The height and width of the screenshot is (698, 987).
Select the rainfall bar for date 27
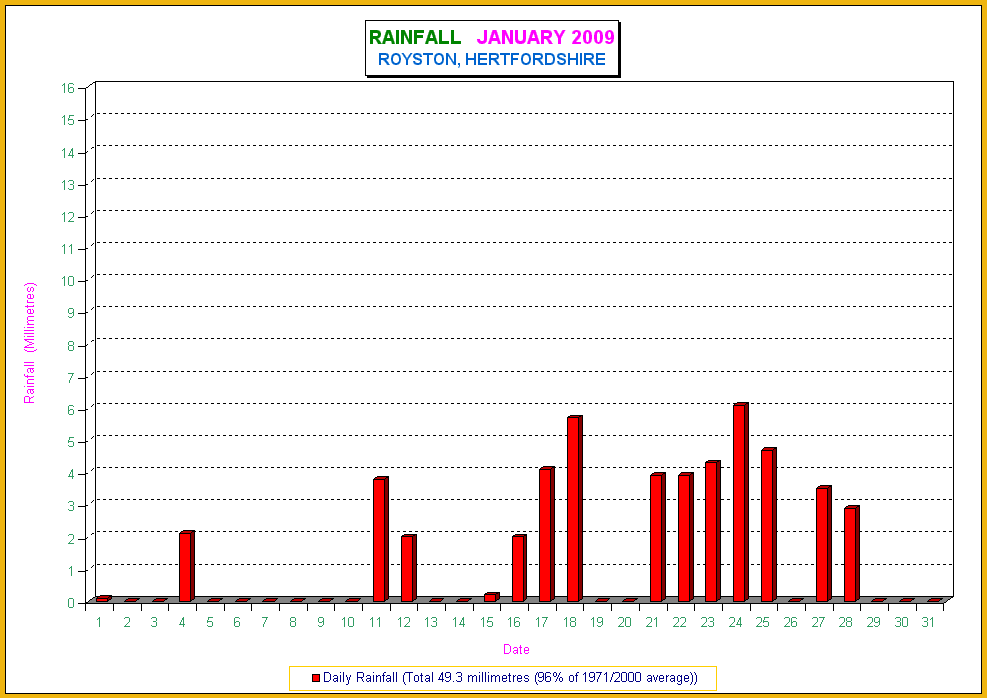tap(824, 544)
